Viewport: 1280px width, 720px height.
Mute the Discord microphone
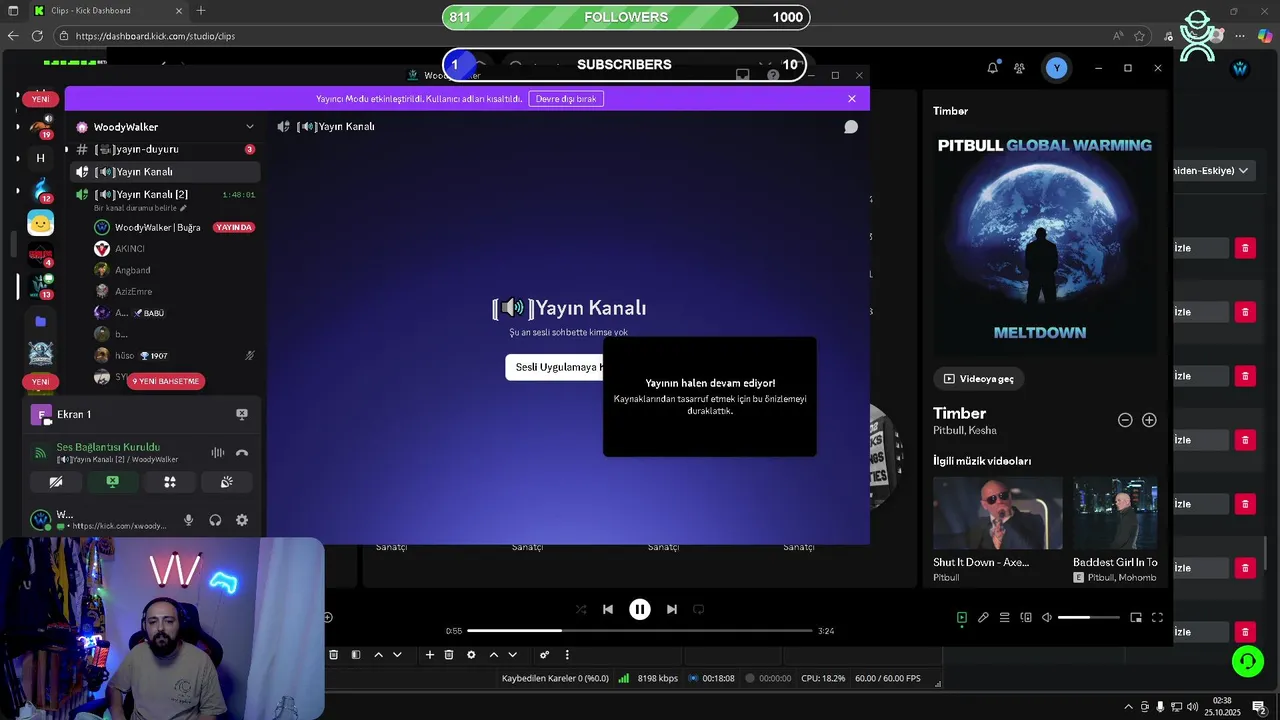coord(188,520)
